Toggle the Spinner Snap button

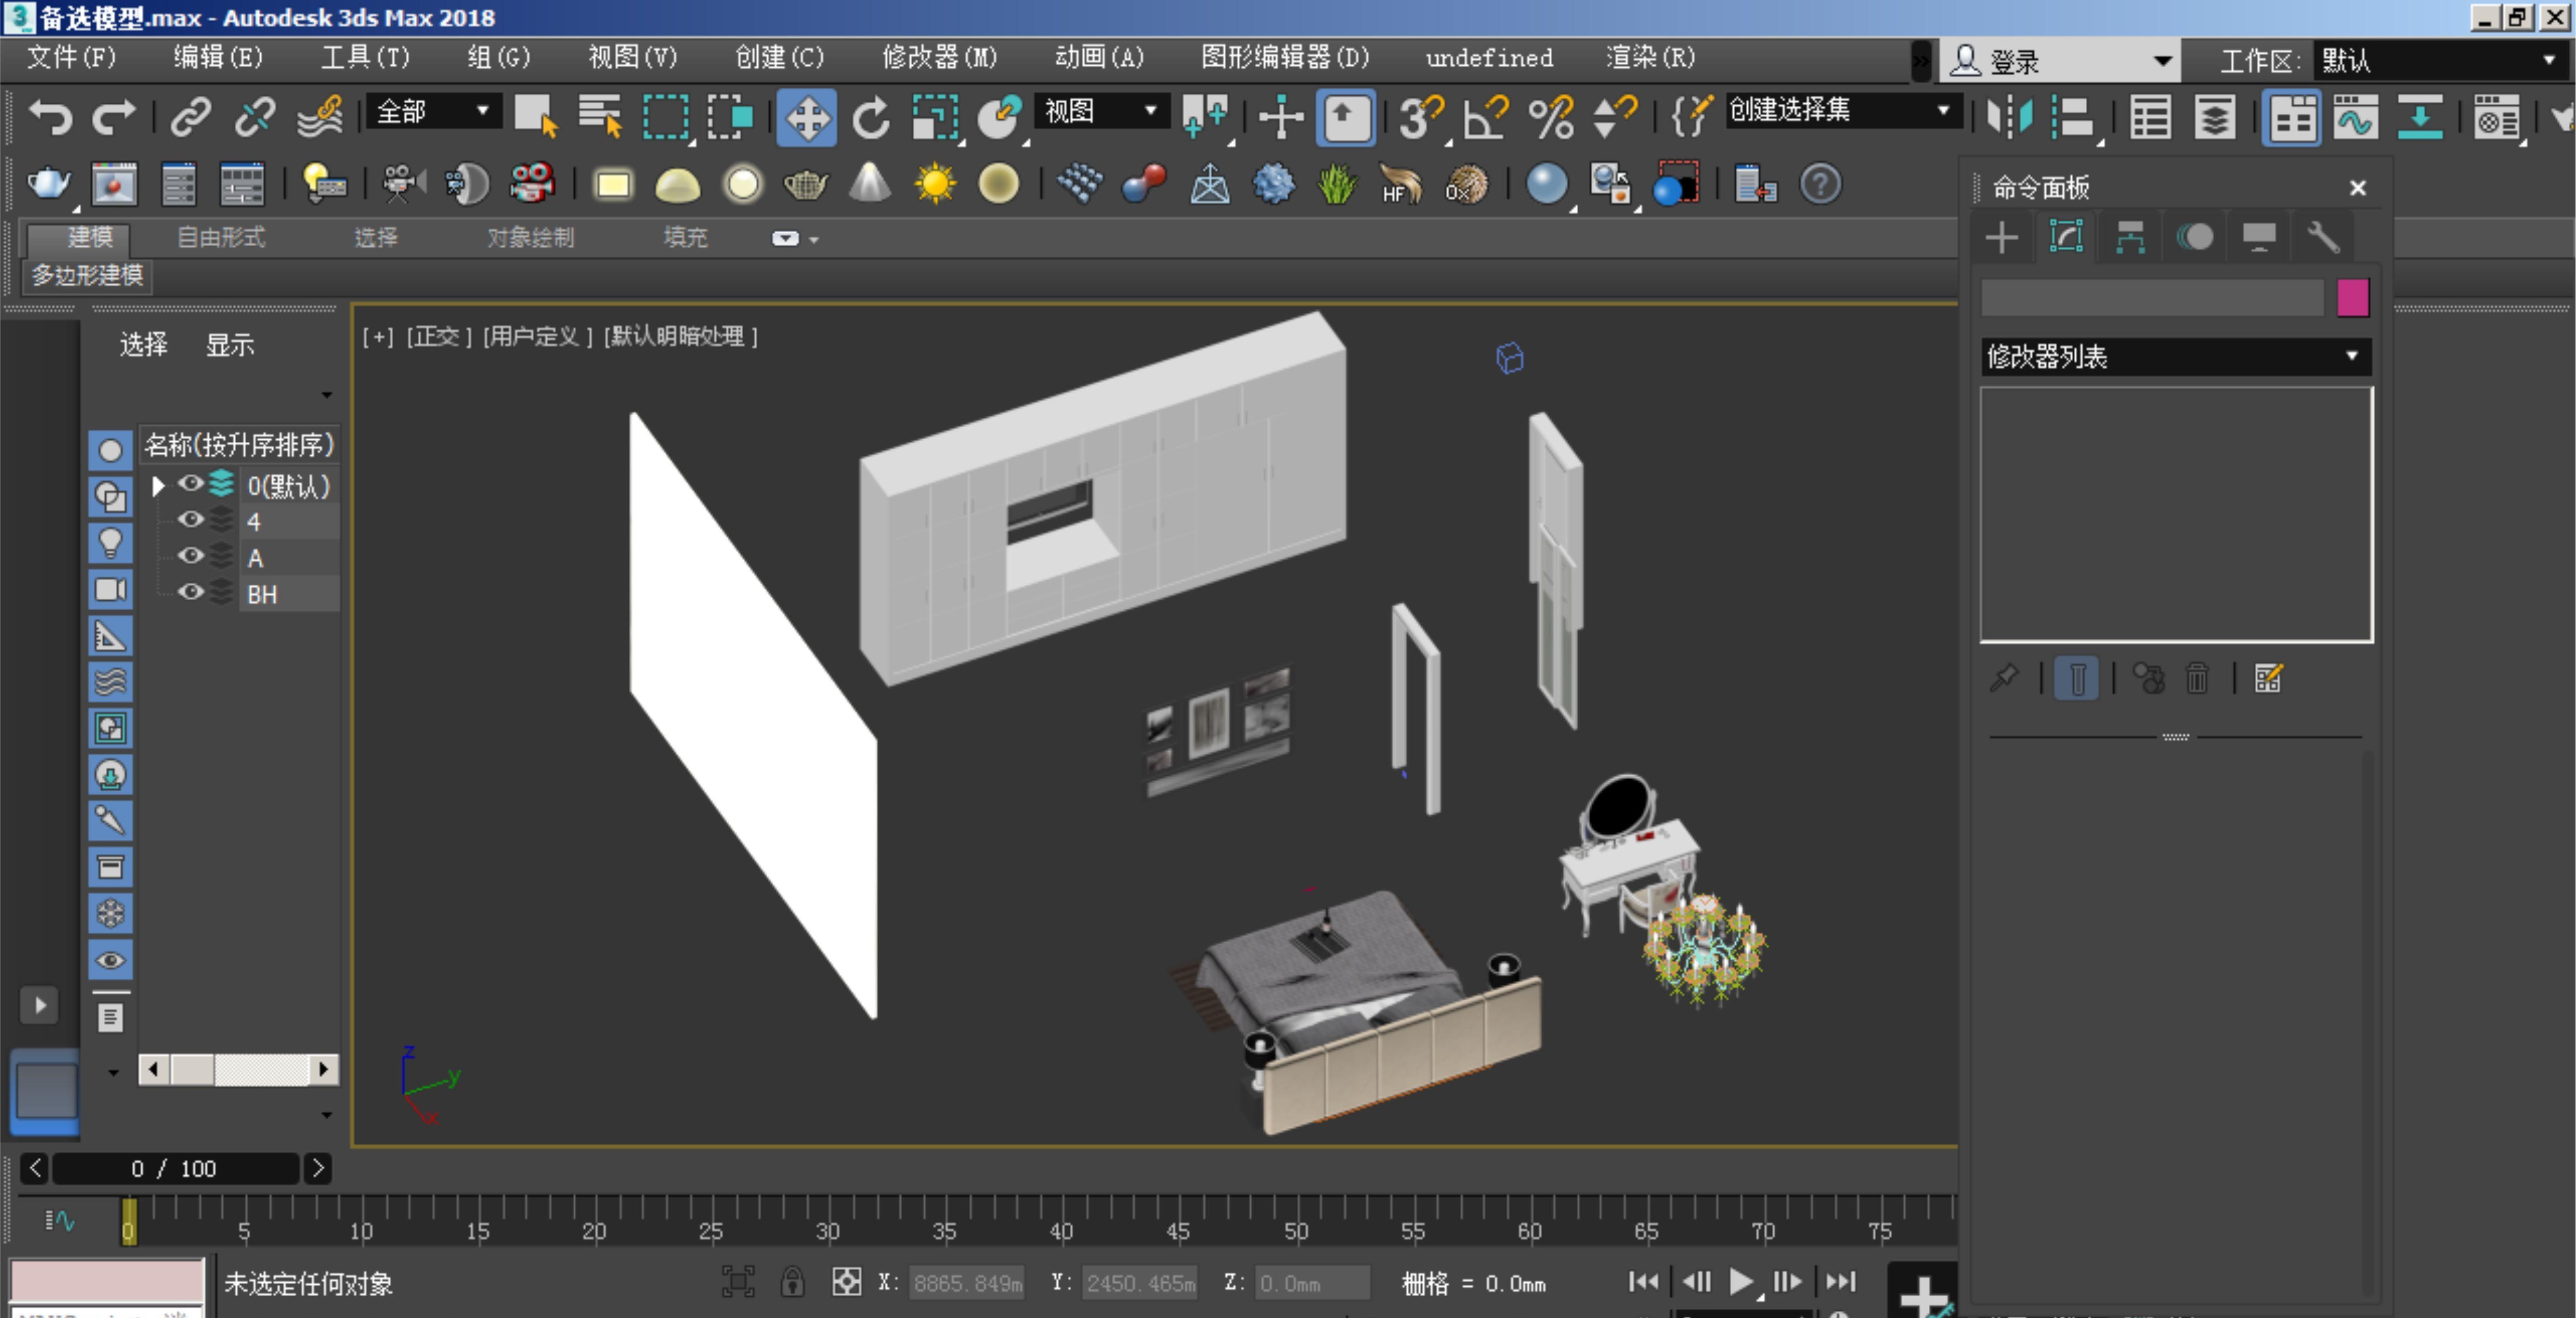[1614, 118]
